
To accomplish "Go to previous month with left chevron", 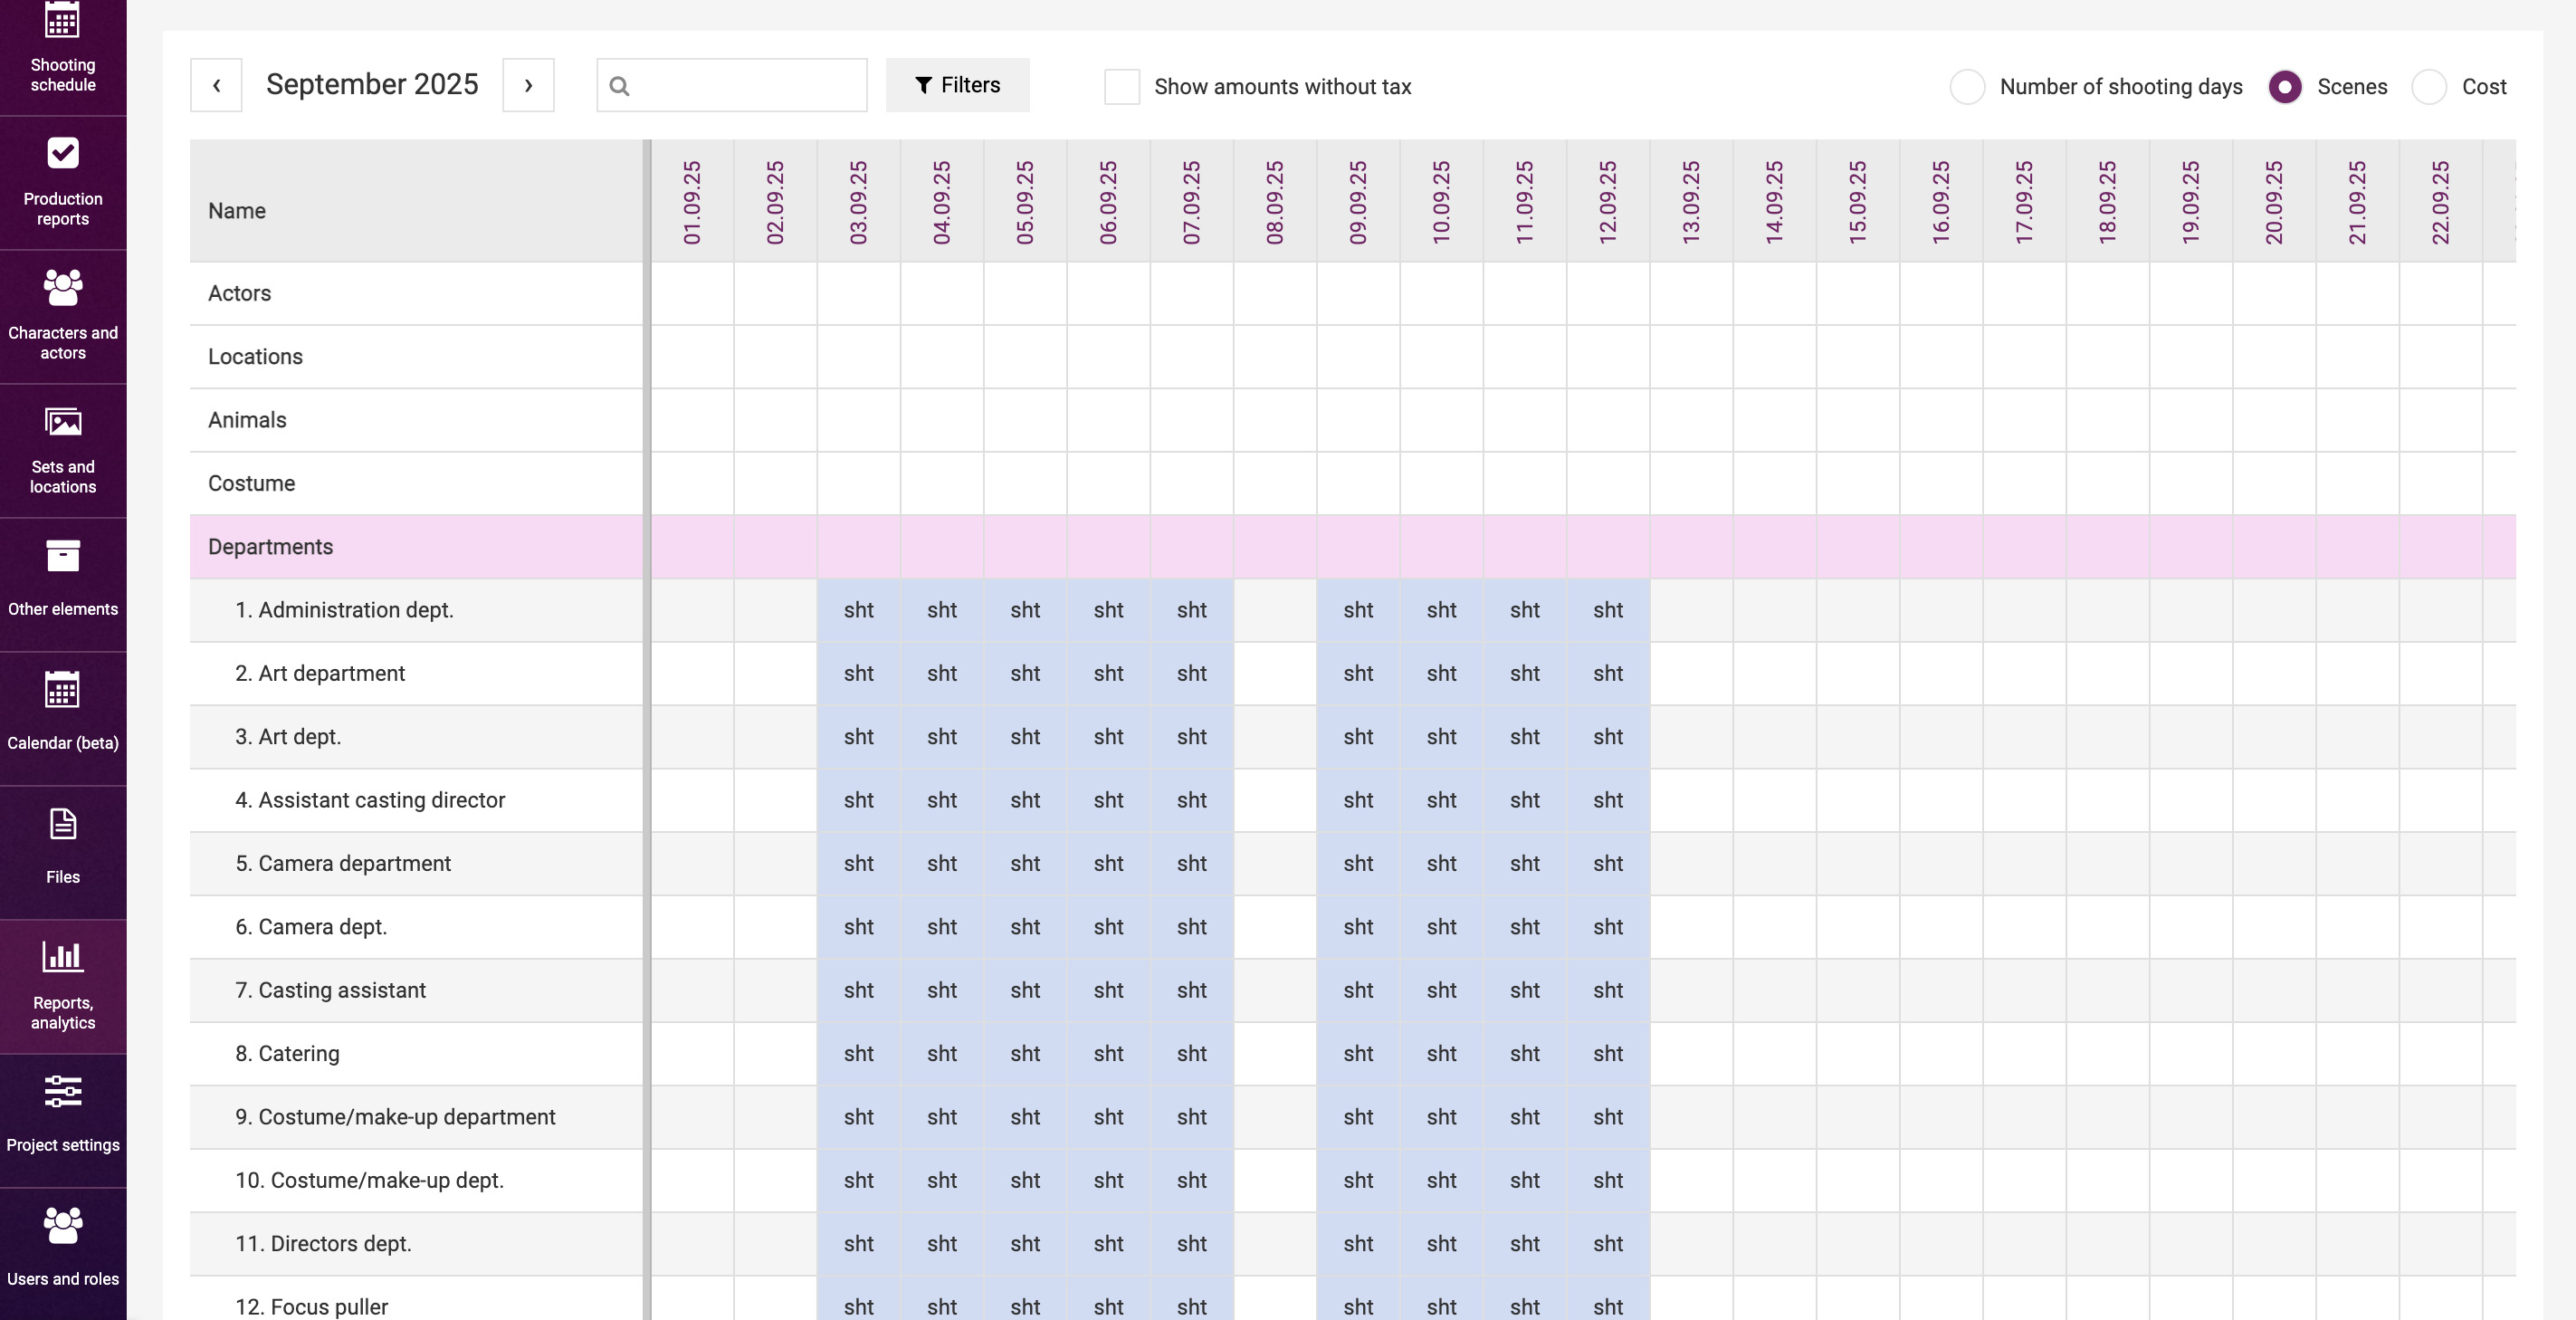I will (216, 85).
